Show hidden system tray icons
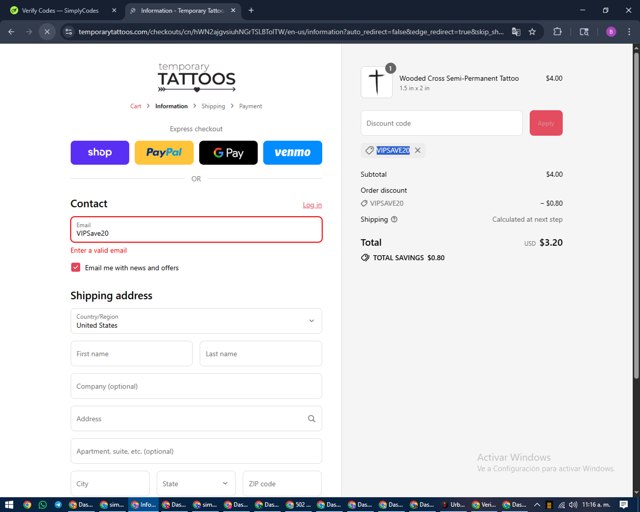 537,505
